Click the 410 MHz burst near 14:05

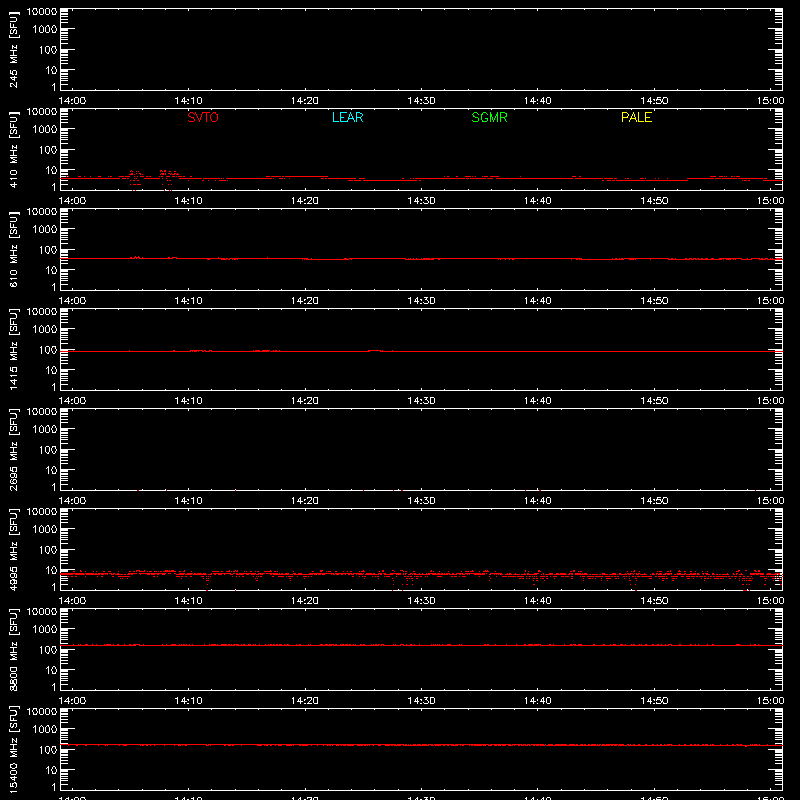click(135, 180)
